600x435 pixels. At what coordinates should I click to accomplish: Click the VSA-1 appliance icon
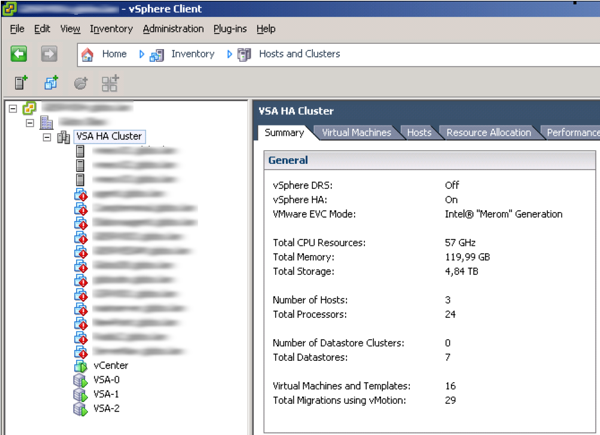coord(80,394)
